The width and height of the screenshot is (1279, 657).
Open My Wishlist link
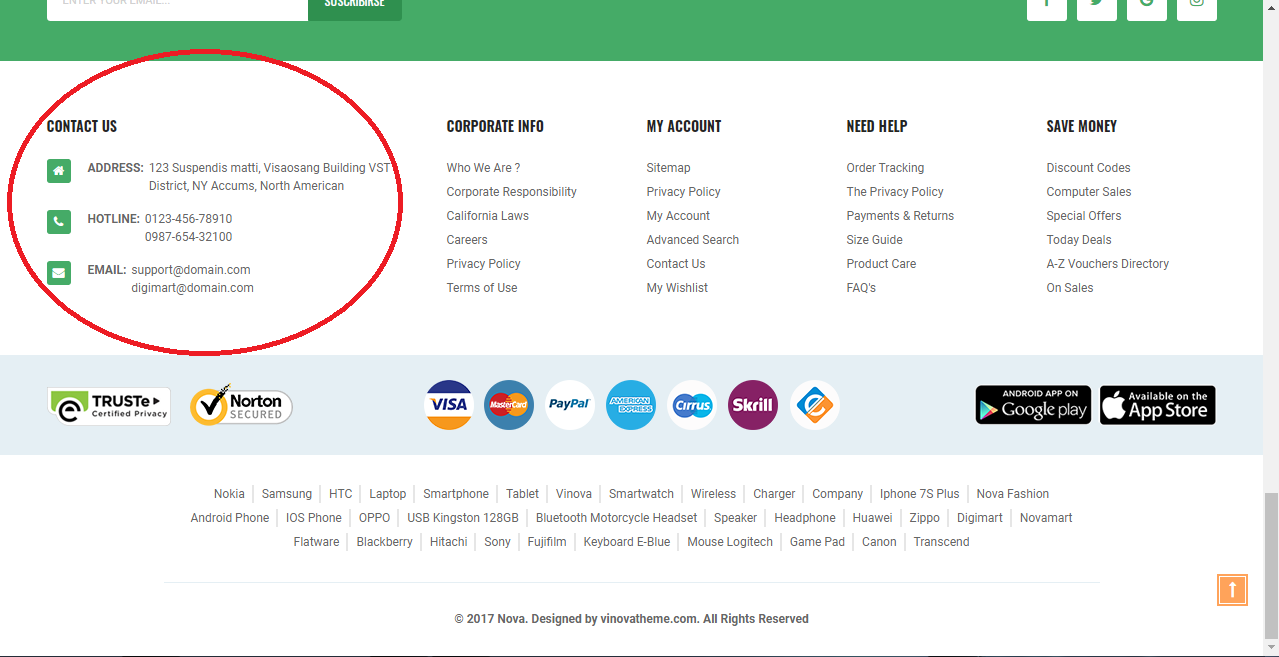(677, 288)
